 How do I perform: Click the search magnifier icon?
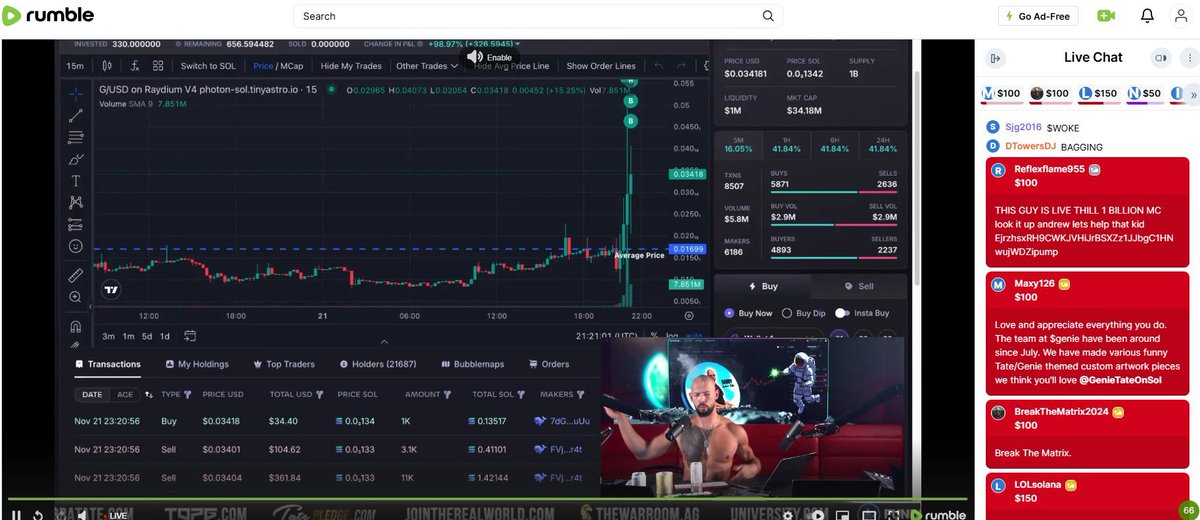pos(768,16)
